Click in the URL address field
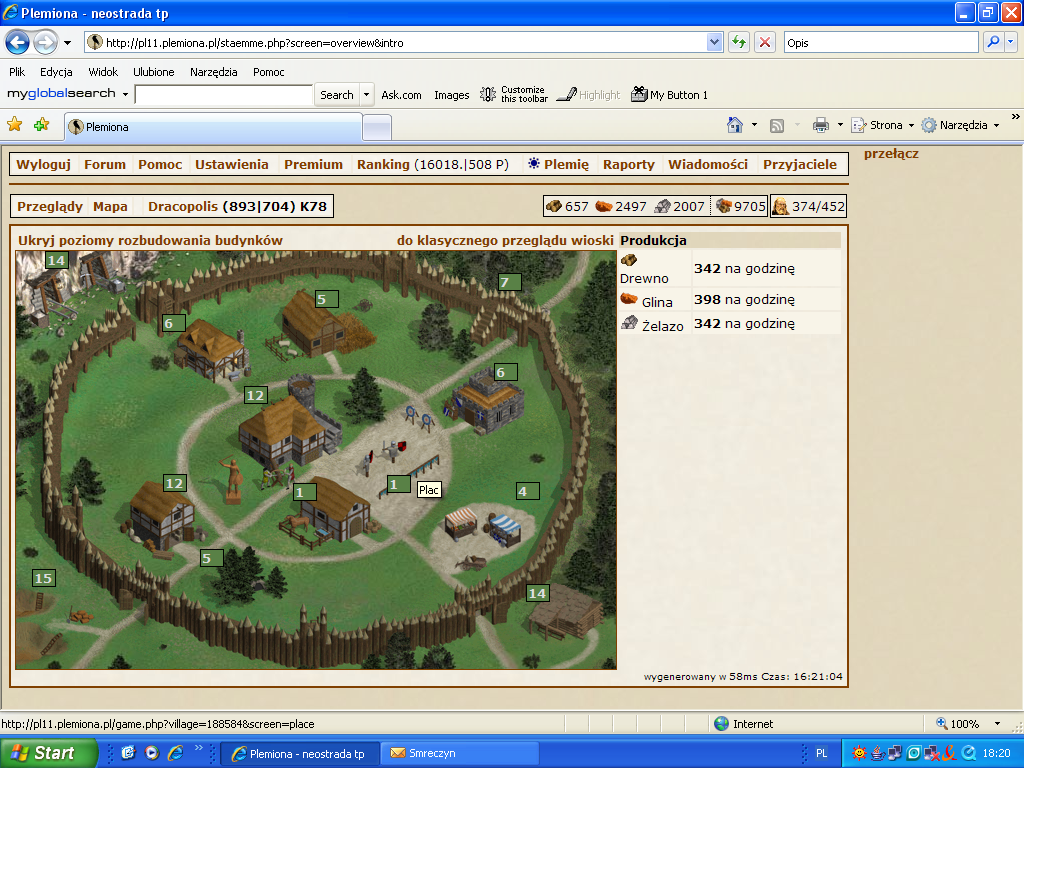This screenshot has height=871, width=1050. (x=404, y=43)
